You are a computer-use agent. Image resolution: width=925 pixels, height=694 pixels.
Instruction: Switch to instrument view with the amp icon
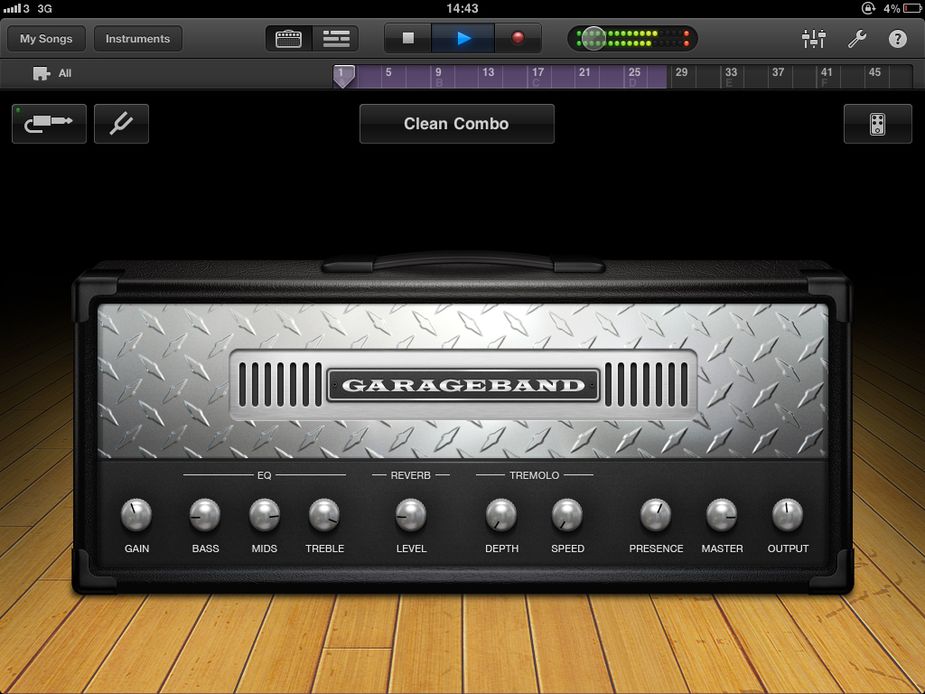[288, 38]
